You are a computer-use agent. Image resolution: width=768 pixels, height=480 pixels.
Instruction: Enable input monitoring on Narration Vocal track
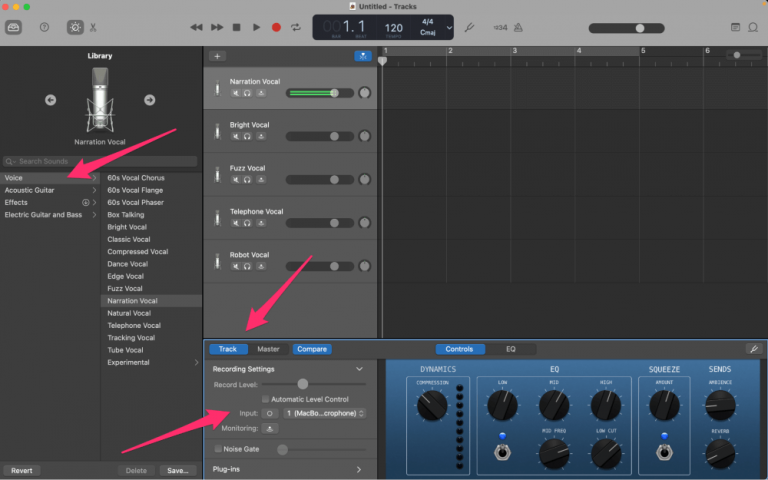click(261, 93)
